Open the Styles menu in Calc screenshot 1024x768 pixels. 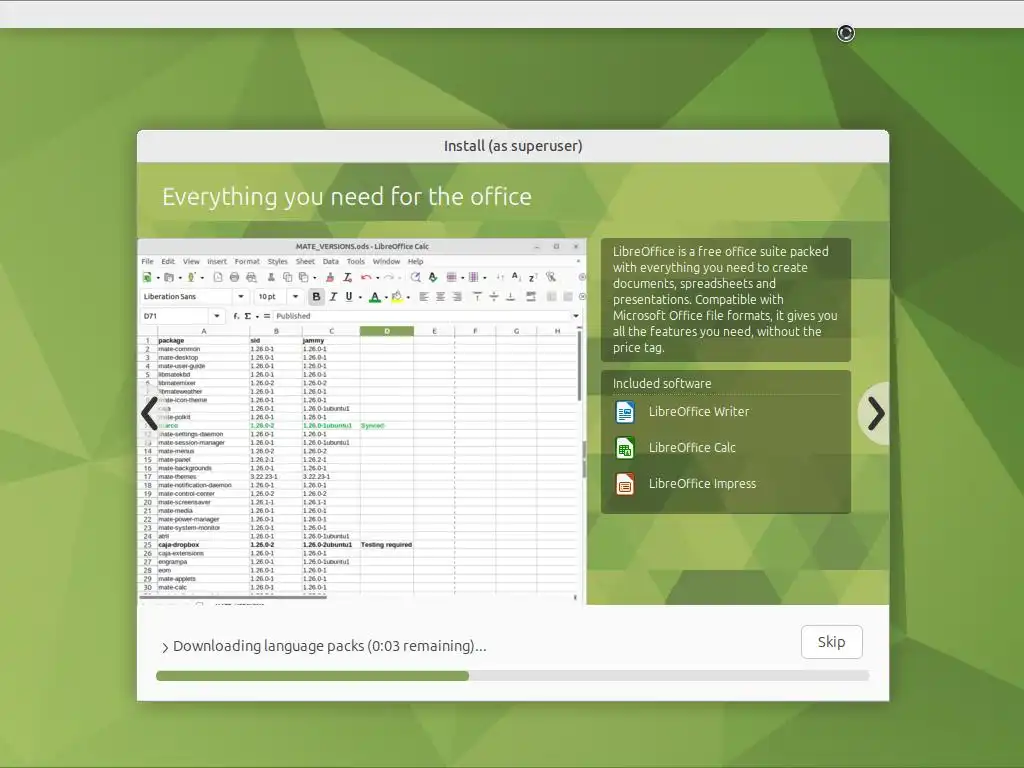[x=278, y=261]
